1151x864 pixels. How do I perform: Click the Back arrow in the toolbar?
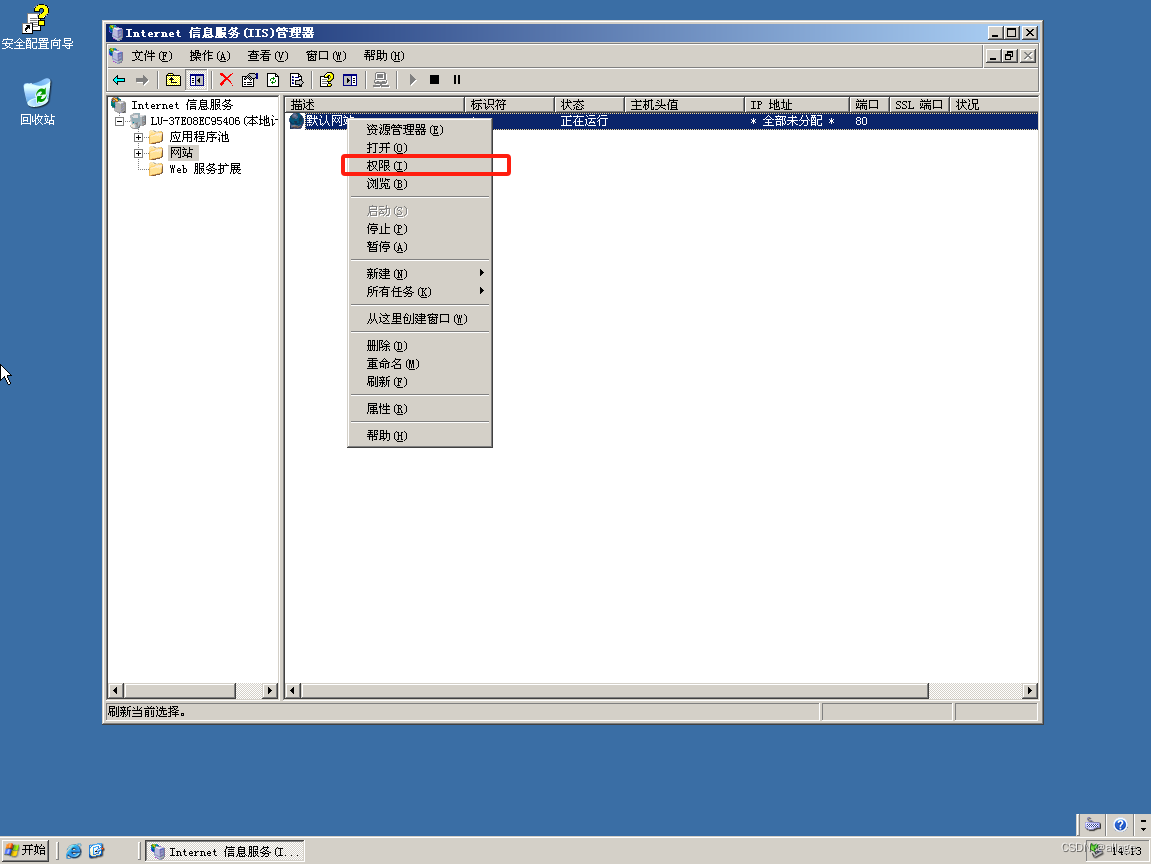pos(119,80)
